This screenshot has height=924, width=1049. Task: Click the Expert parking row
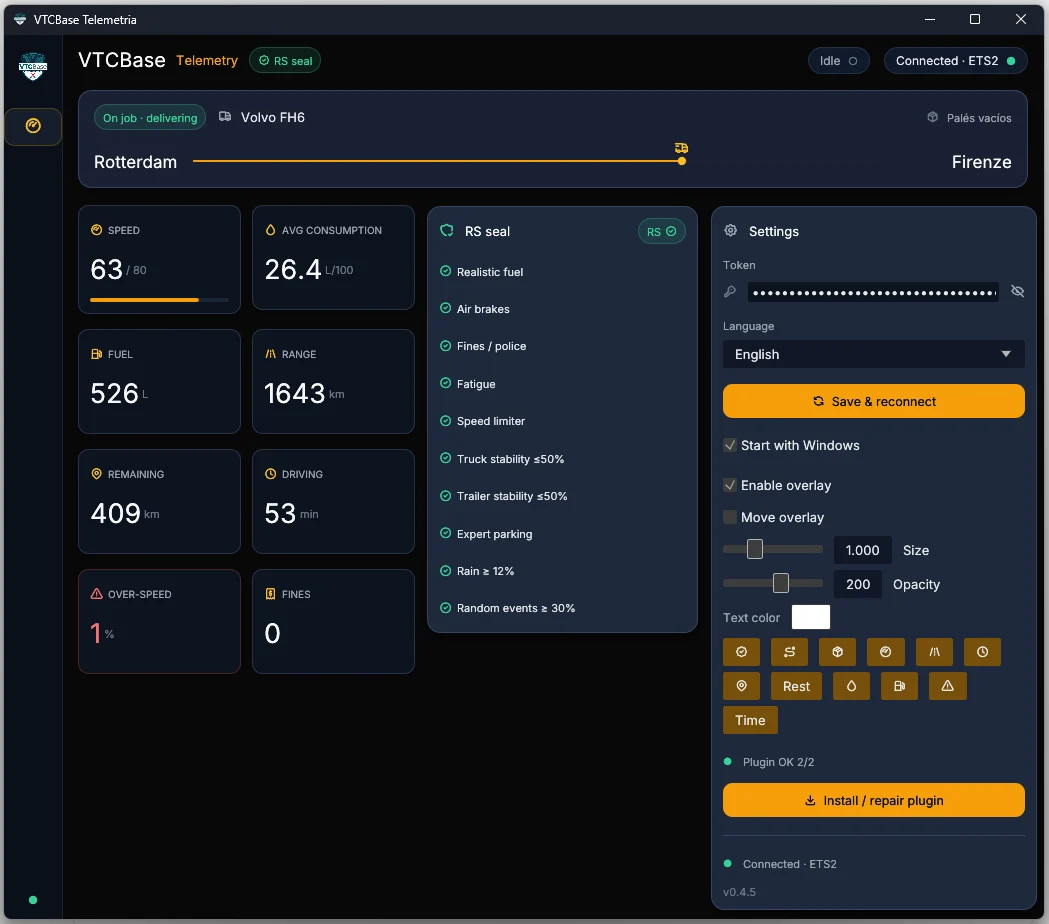(486, 533)
